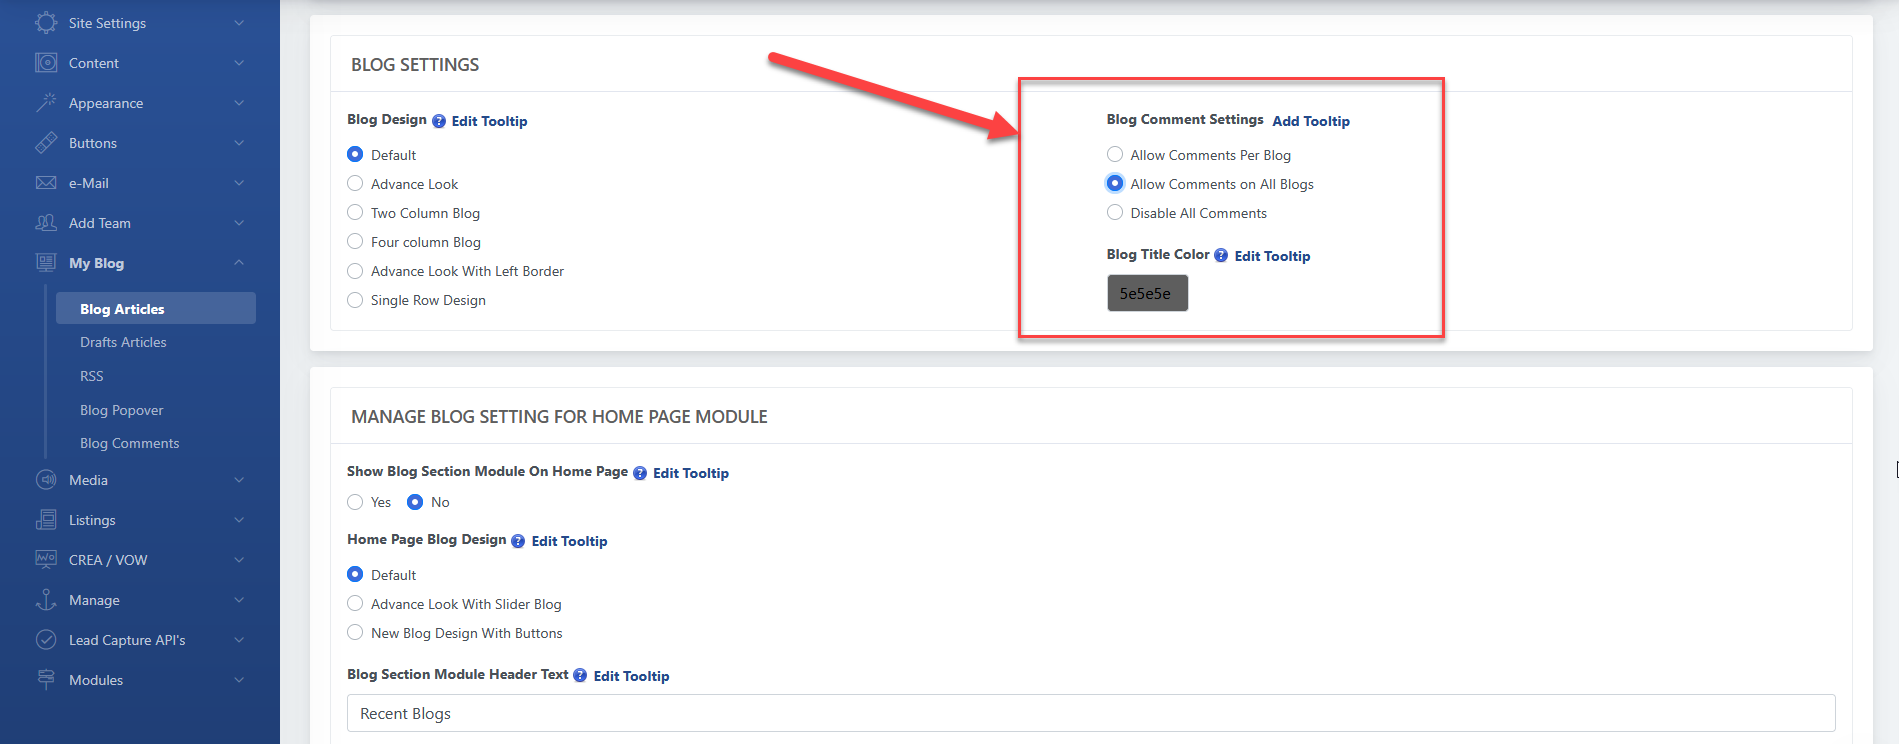This screenshot has height=744, width=1899.
Task: Choose Disable All Comments option
Action: pyautogui.click(x=1115, y=213)
